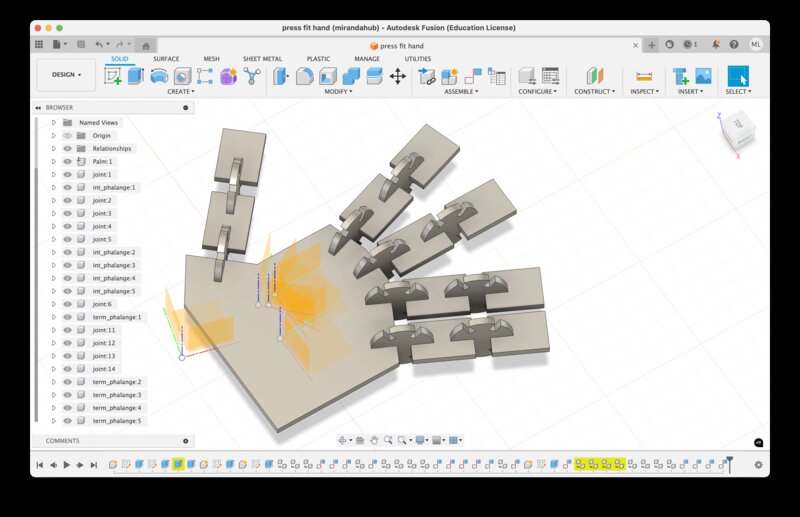Image resolution: width=800 pixels, height=517 pixels.
Task: Open the SURFACE tab
Action: [x=166, y=59]
